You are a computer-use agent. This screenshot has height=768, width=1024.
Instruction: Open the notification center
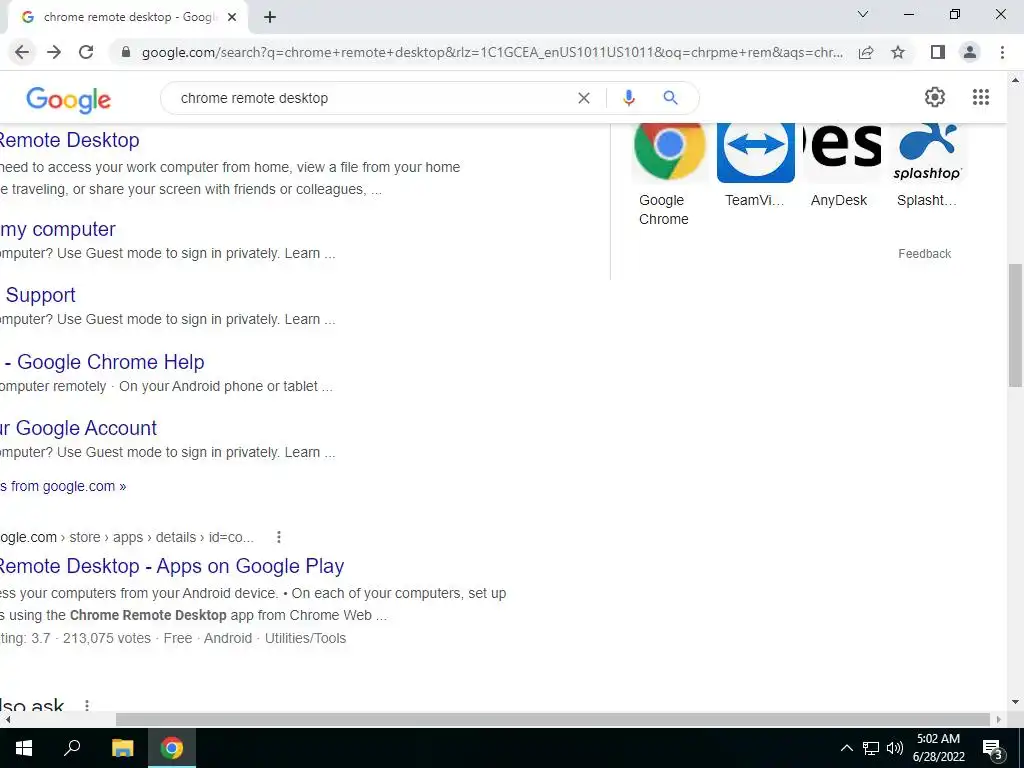pyautogui.click(x=993, y=748)
